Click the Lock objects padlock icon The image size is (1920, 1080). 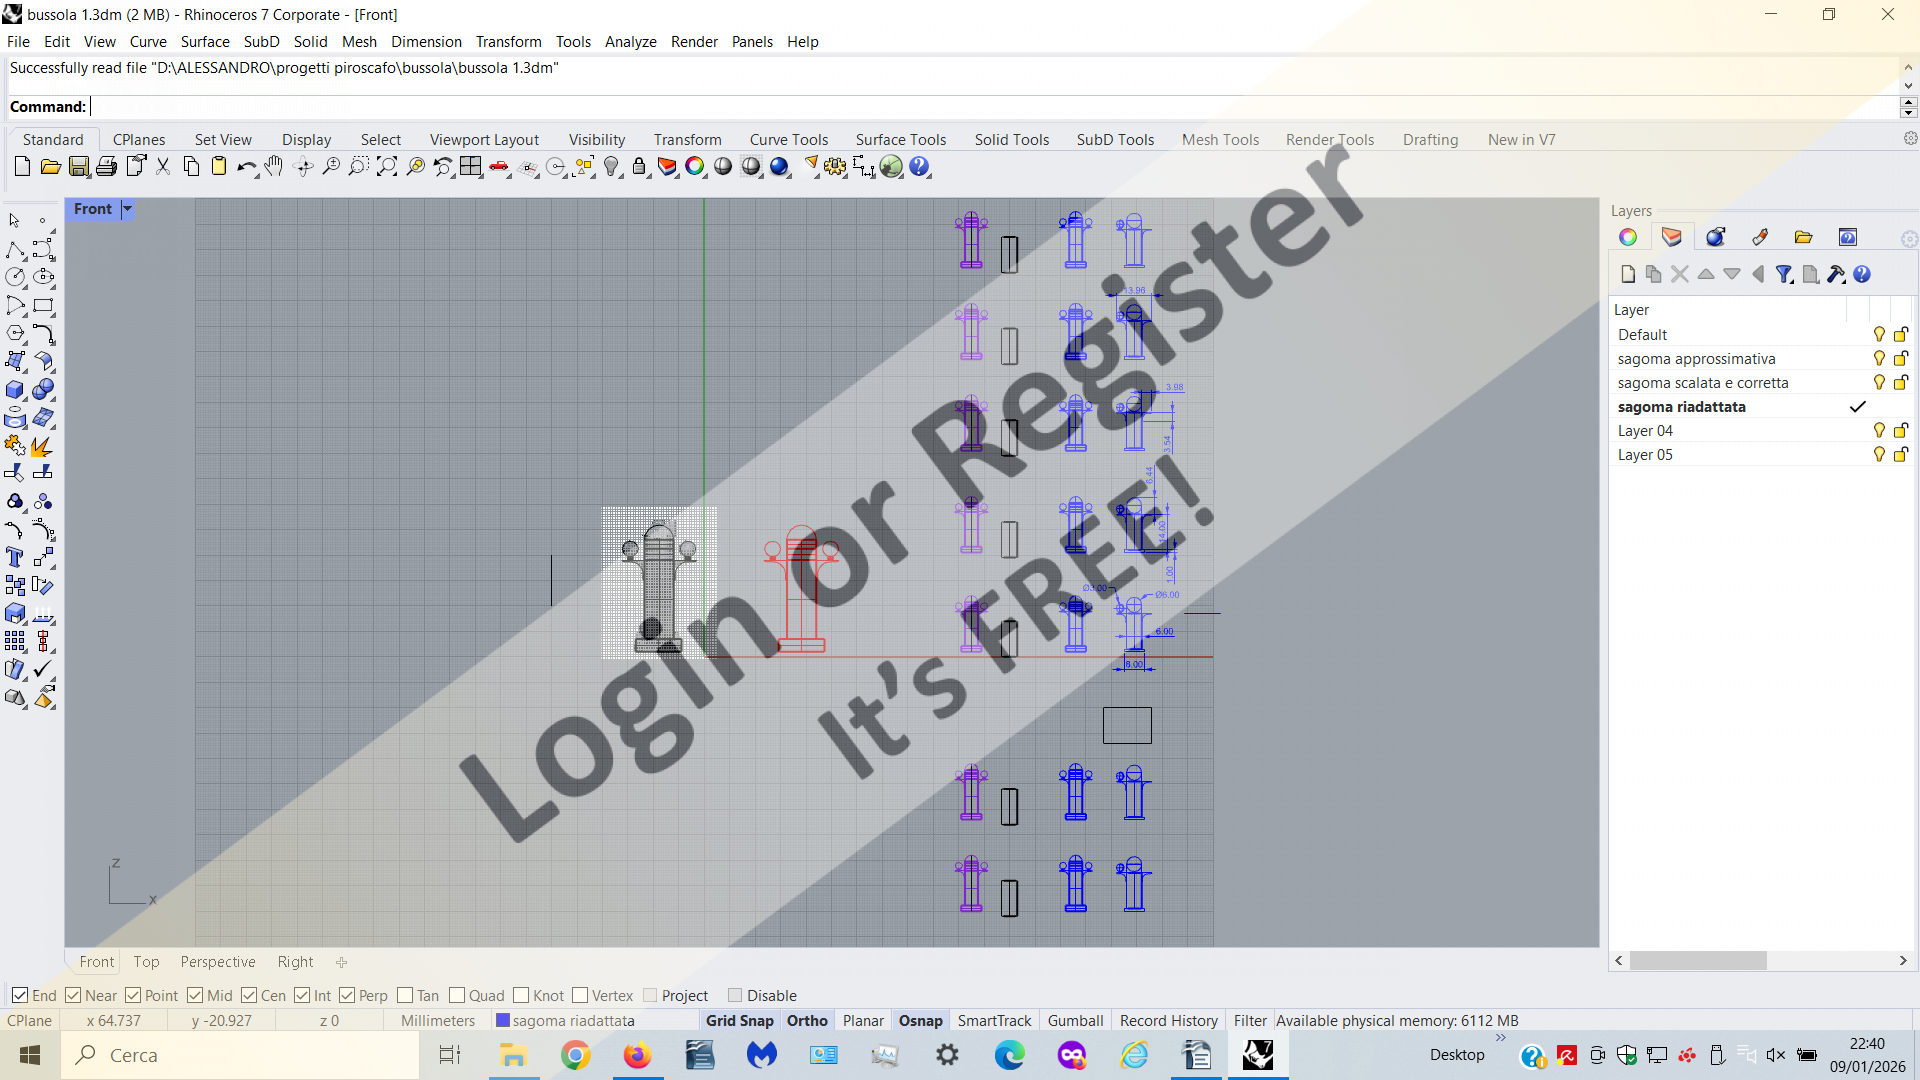[x=639, y=167]
